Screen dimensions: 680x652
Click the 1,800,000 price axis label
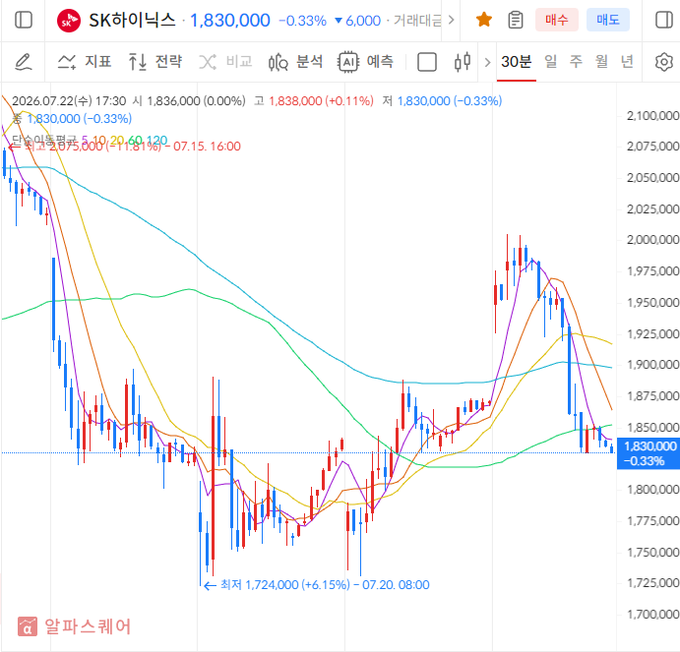tap(653, 490)
